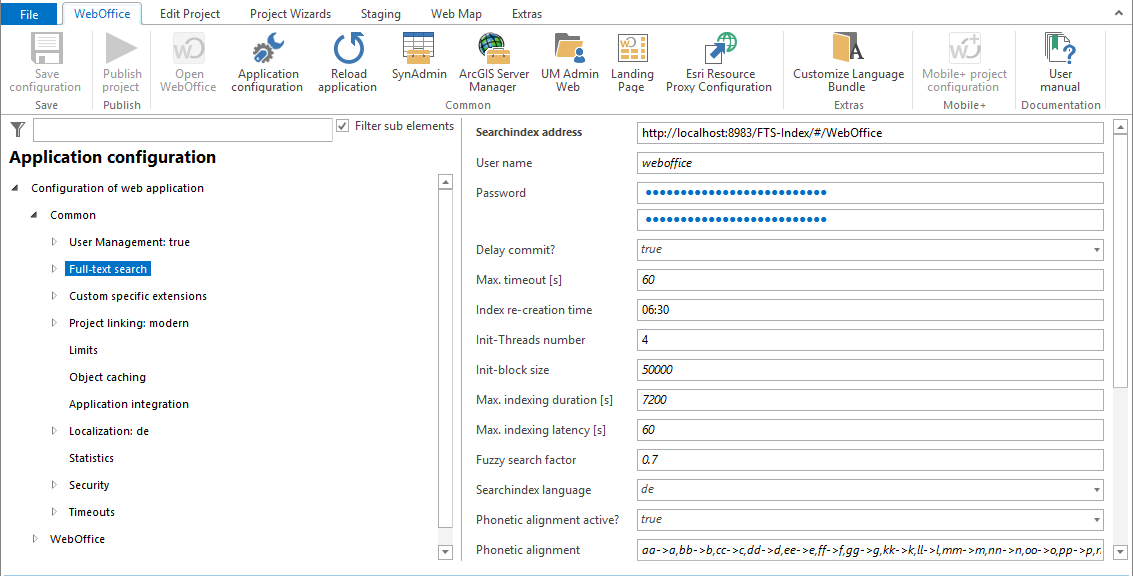Viewport: 1133px width, 576px height.
Task: Open Application configuration from the ribbon
Action: coord(267,63)
